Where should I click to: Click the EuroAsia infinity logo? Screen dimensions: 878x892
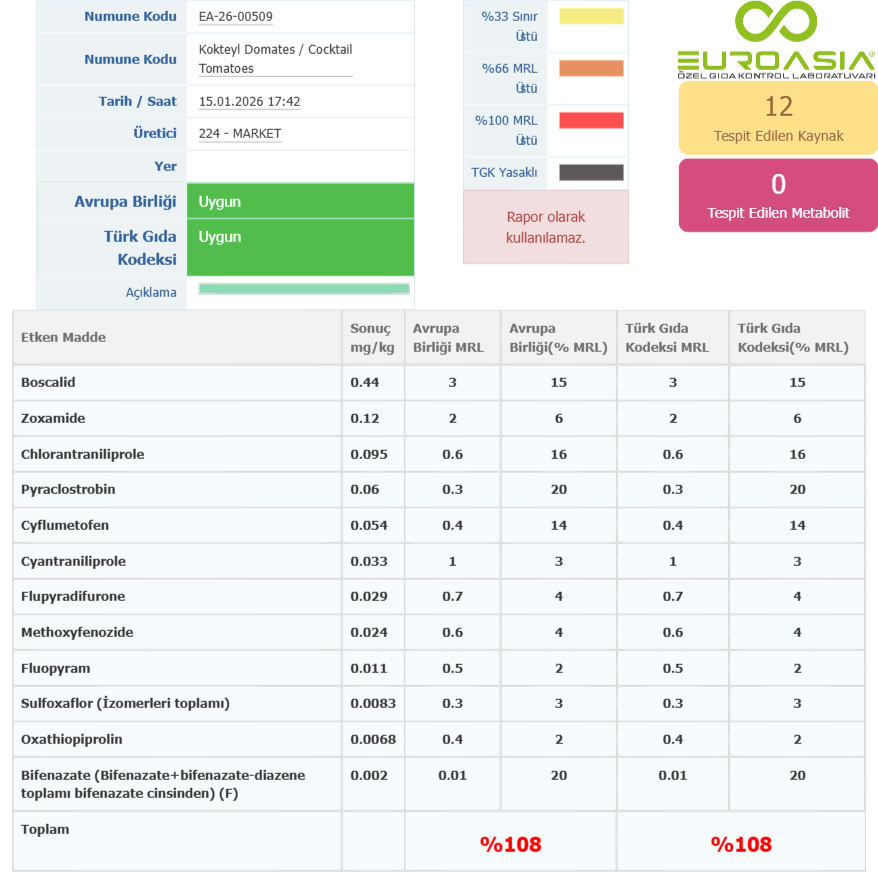point(776,24)
